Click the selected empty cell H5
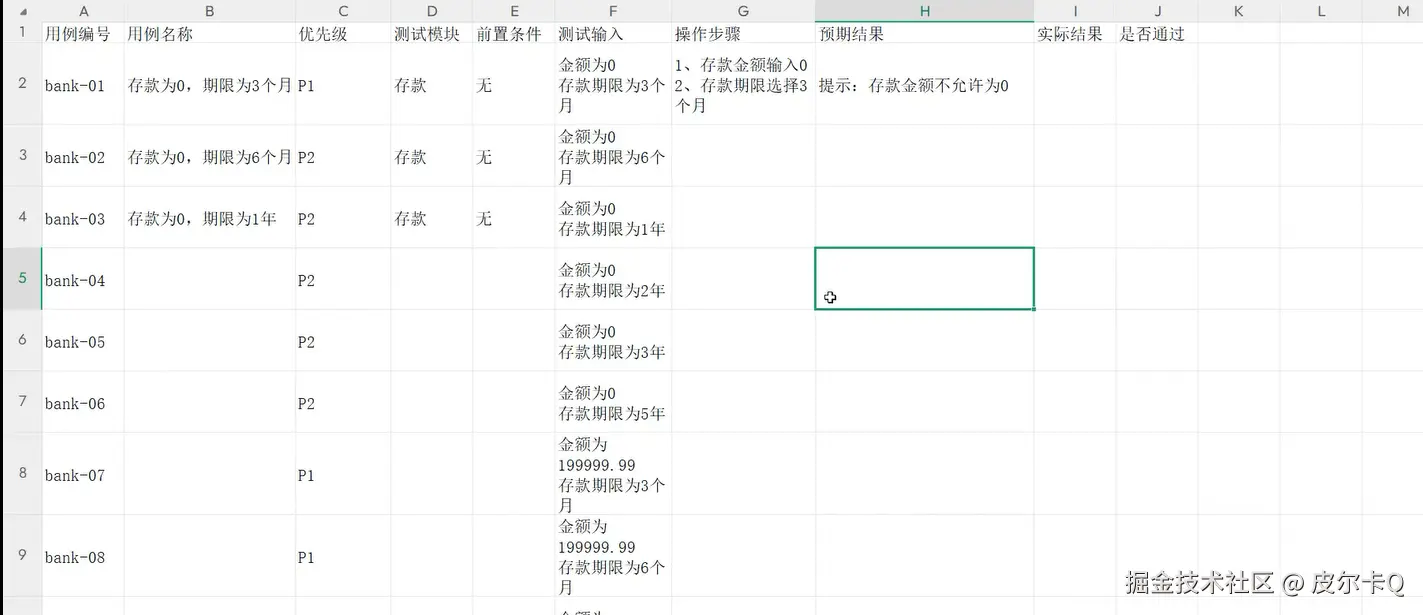 tap(925, 279)
